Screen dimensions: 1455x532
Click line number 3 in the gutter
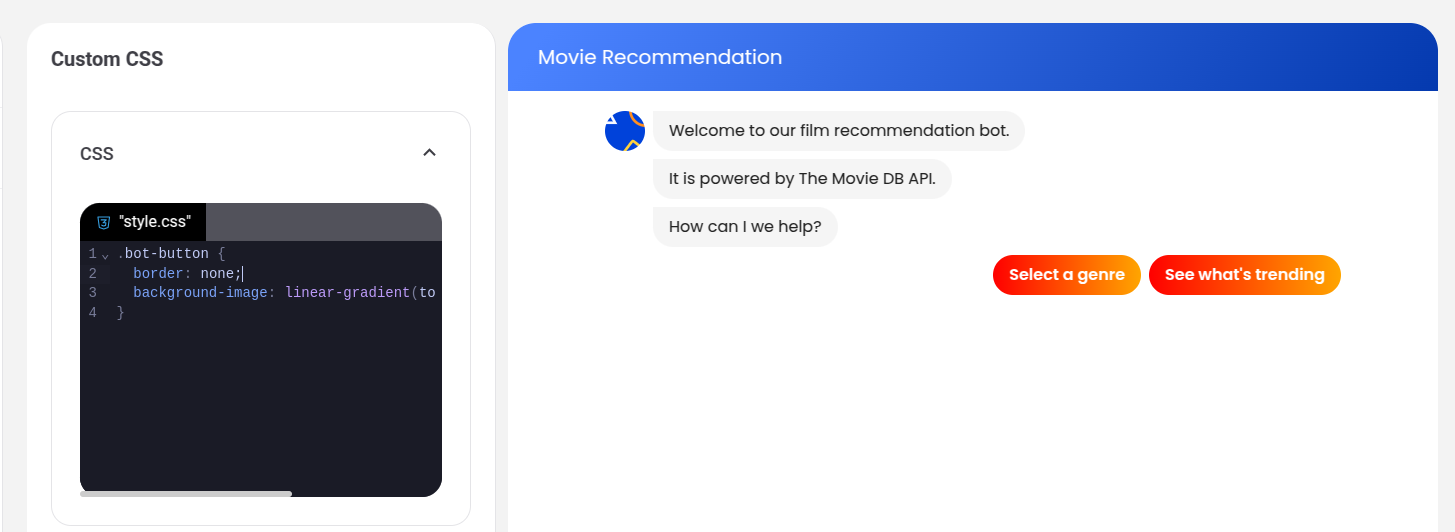92,293
